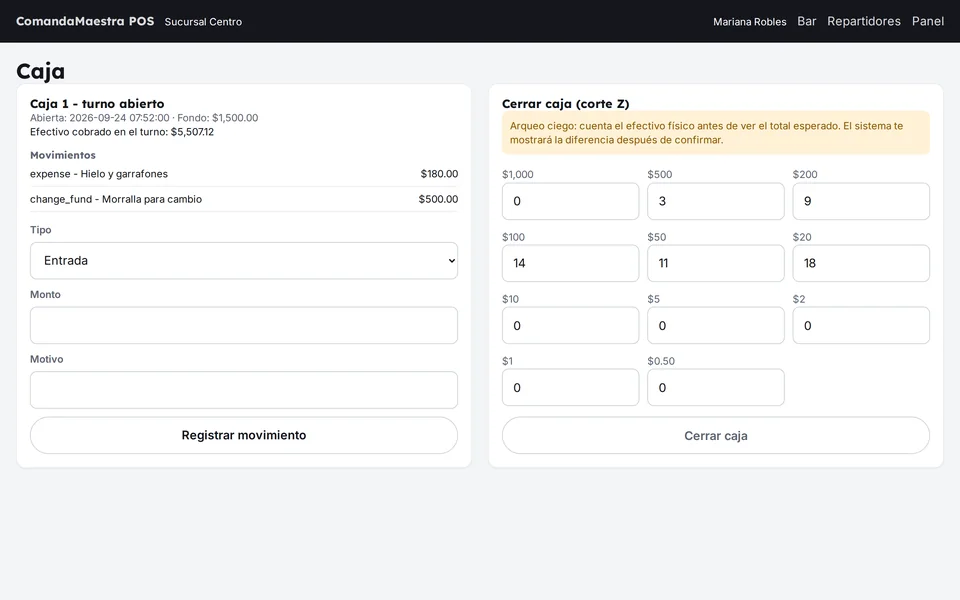
Task: Select the $1 coin count input
Action: tap(570, 387)
